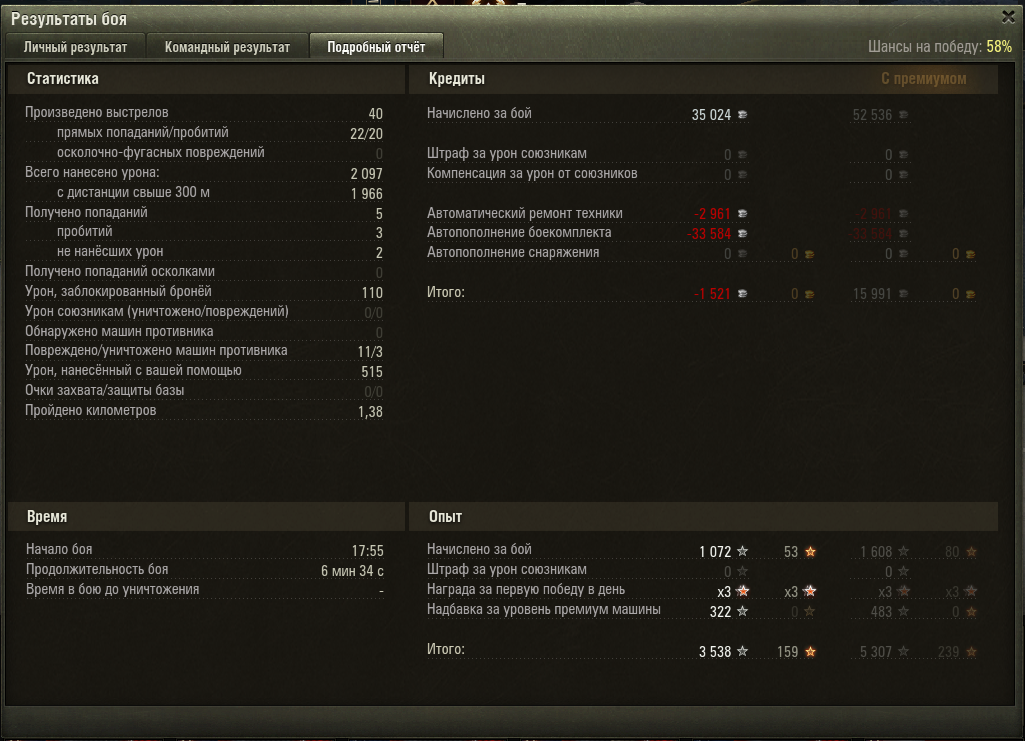Open the Командный результат tab
Image resolution: width=1025 pixels, height=741 pixels.
(x=227, y=47)
